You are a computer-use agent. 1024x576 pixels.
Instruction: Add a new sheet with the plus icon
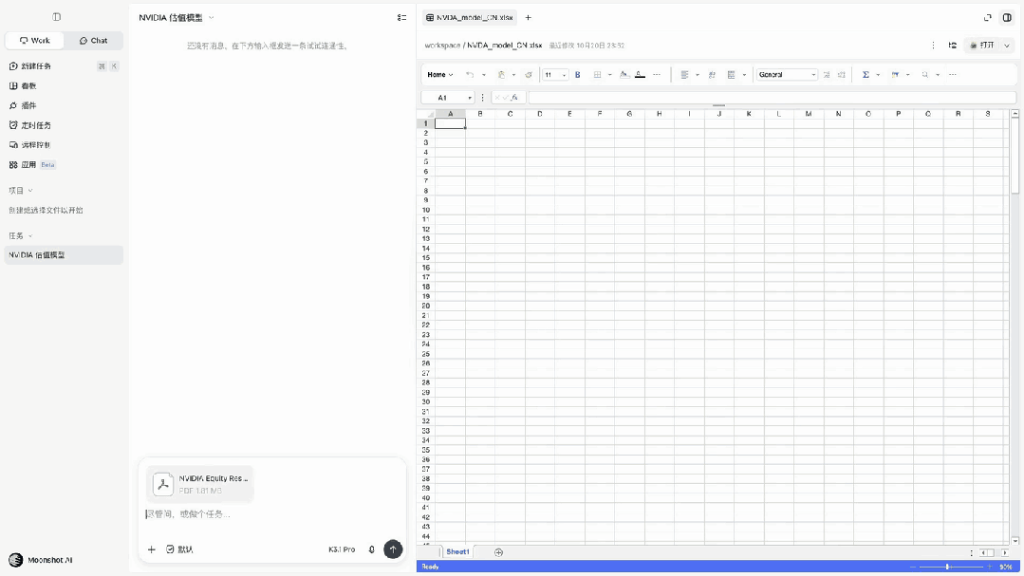tap(498, 552)
